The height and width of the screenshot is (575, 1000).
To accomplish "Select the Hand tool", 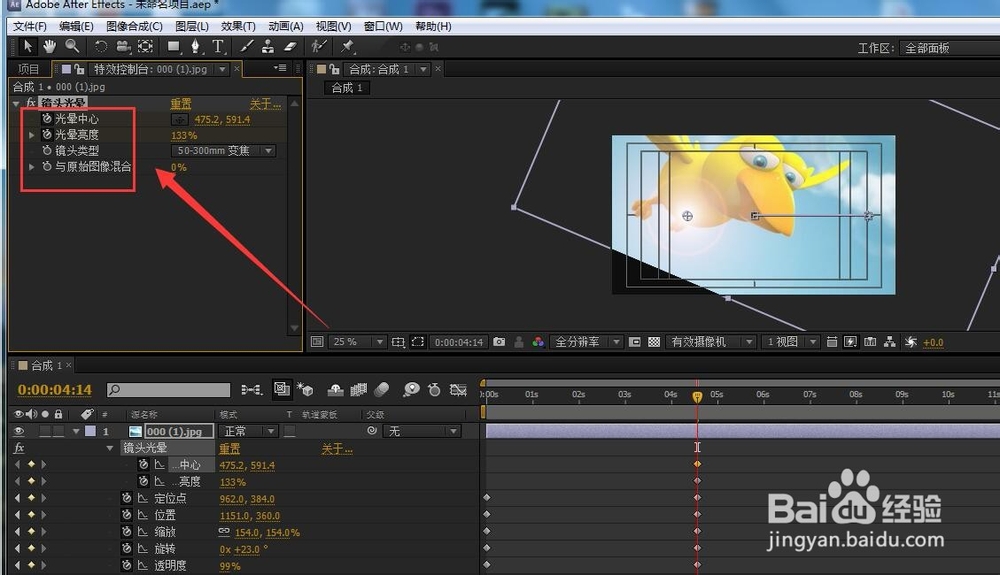I will click(x=49, y=46).
